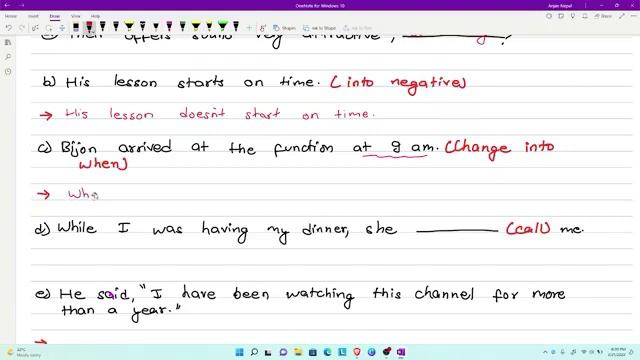This screenshot has width=640, height=360.
Task: Launch Microsoft Edge from the taskbar
Action: click(x=327, y=352)
